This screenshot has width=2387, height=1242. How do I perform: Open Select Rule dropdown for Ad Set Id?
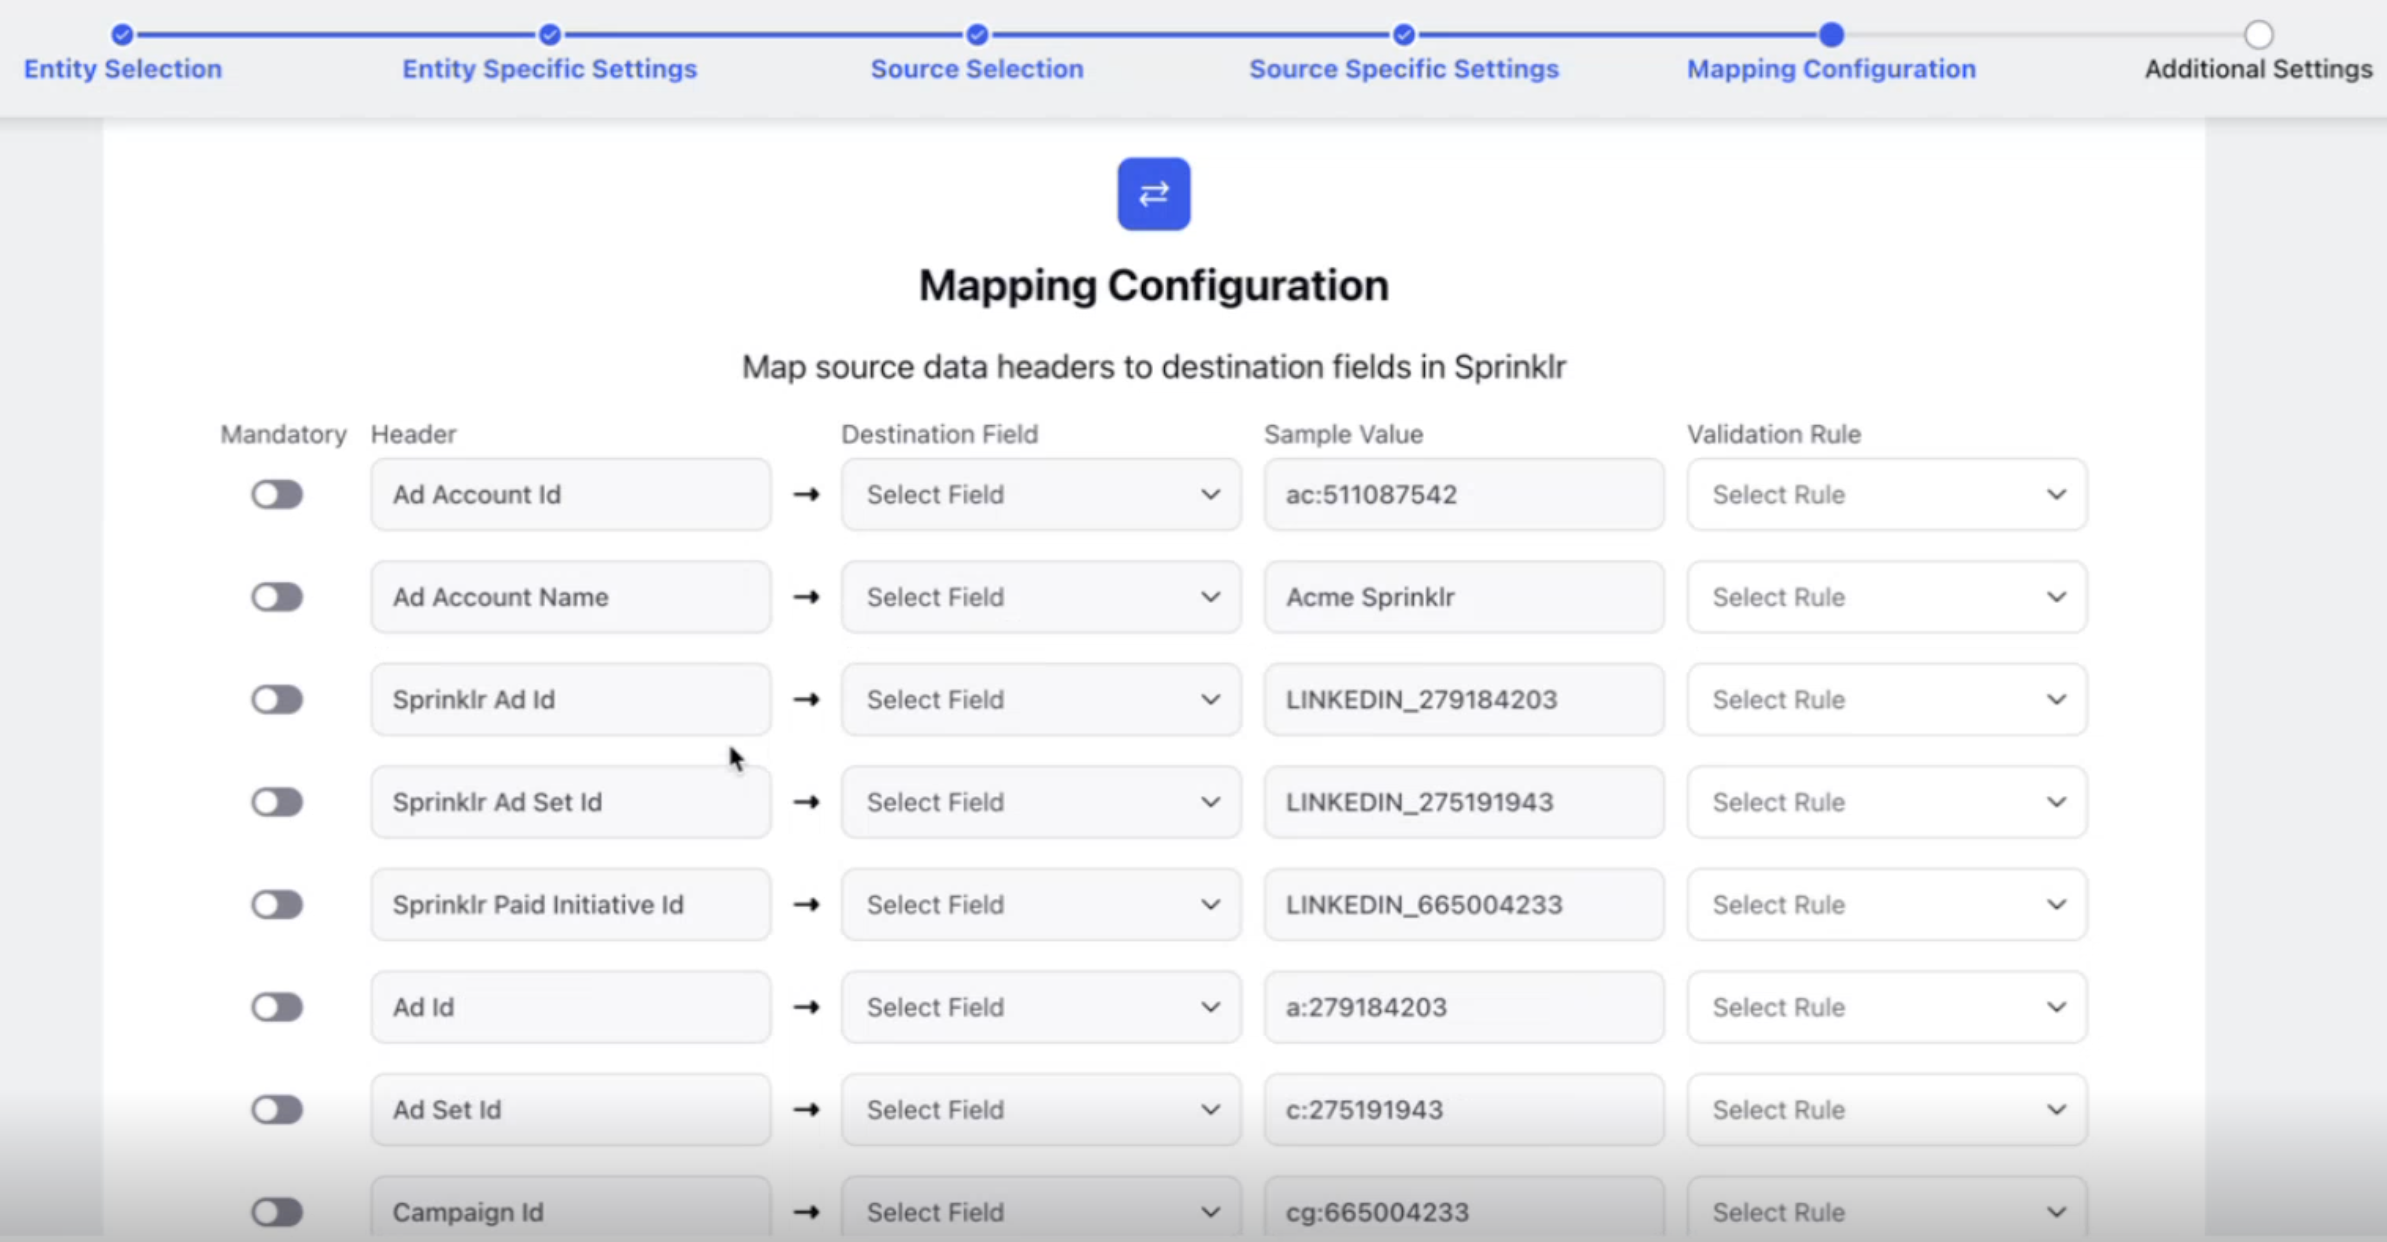[1887, 1109]
